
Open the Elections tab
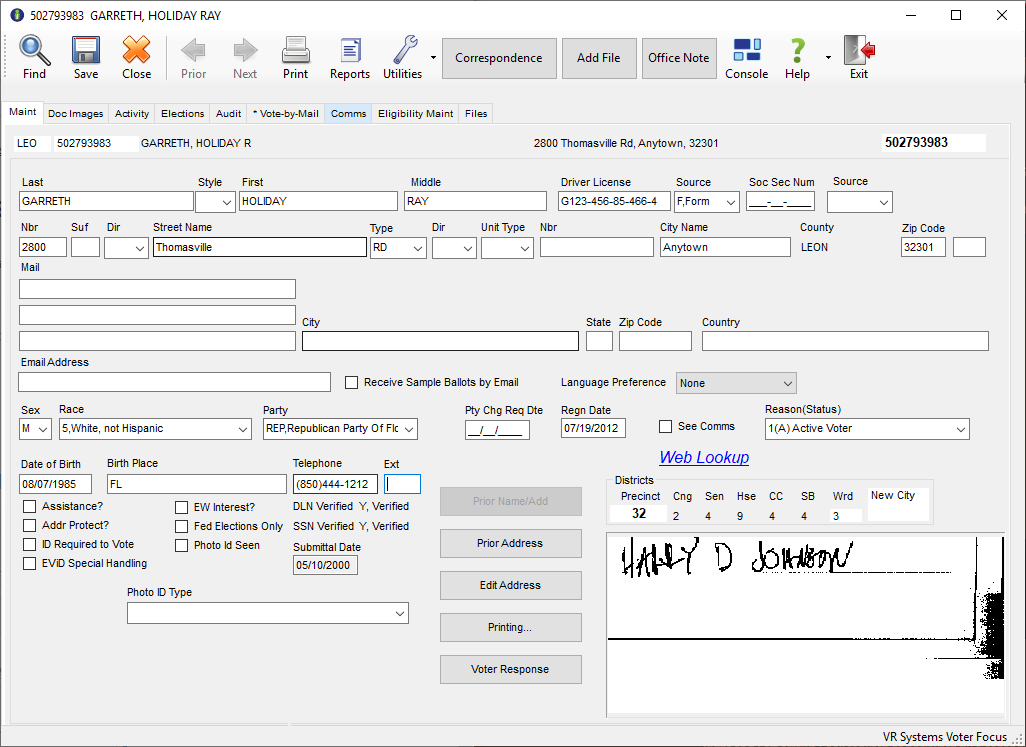click(183, 114)
